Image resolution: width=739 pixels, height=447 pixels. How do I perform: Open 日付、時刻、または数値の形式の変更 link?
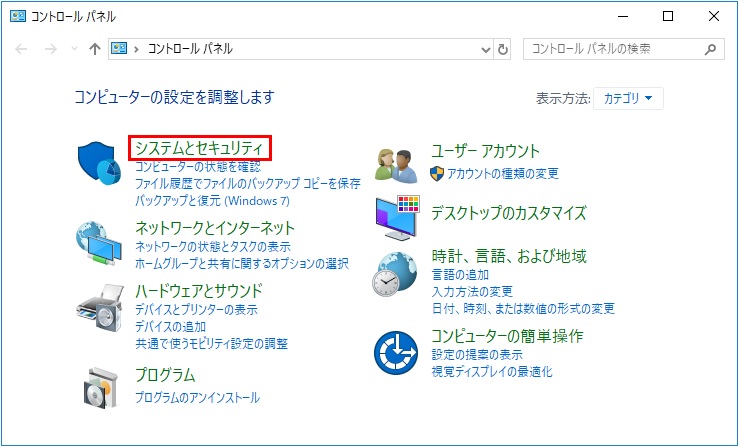click(x=523, y=308)
